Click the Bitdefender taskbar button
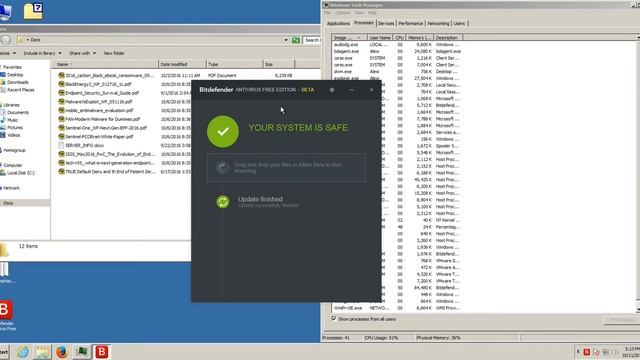This screenshot has width=640, height=360. (x=102, y=352)
